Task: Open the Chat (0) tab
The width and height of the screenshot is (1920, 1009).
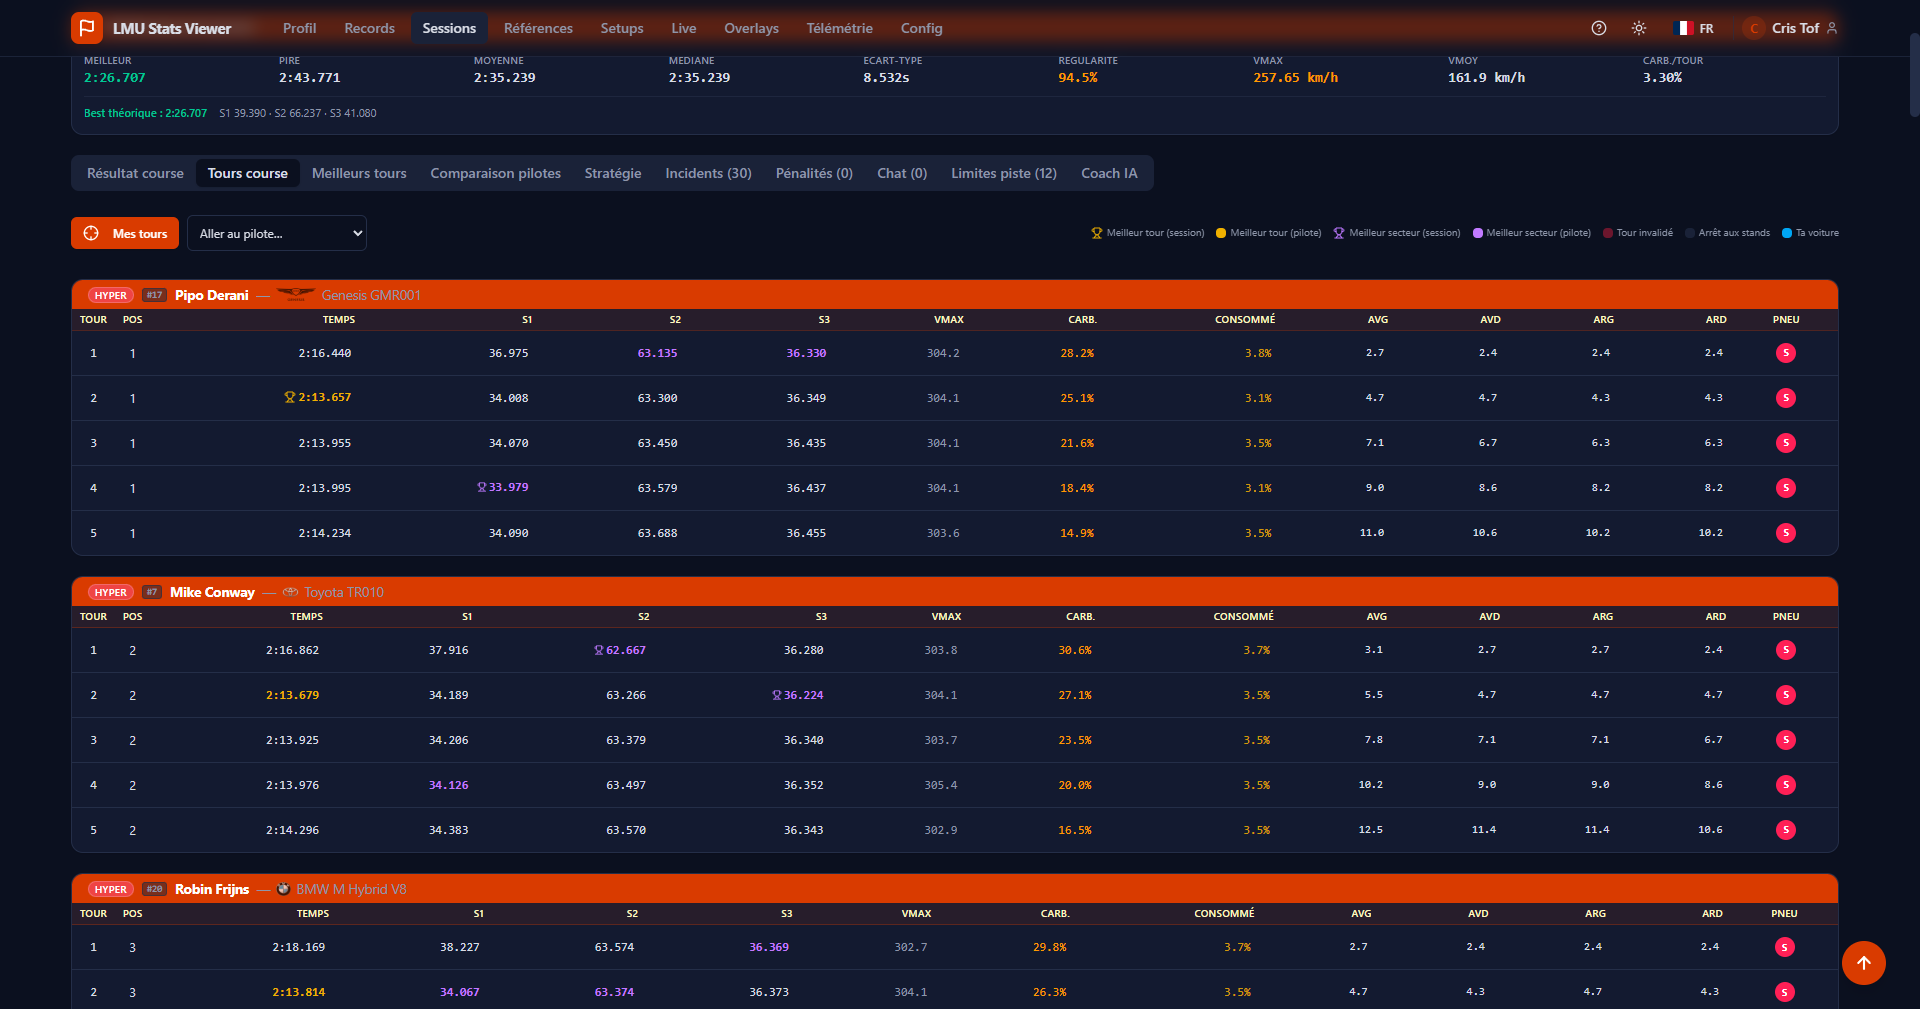Action: [x=902, y=173]
